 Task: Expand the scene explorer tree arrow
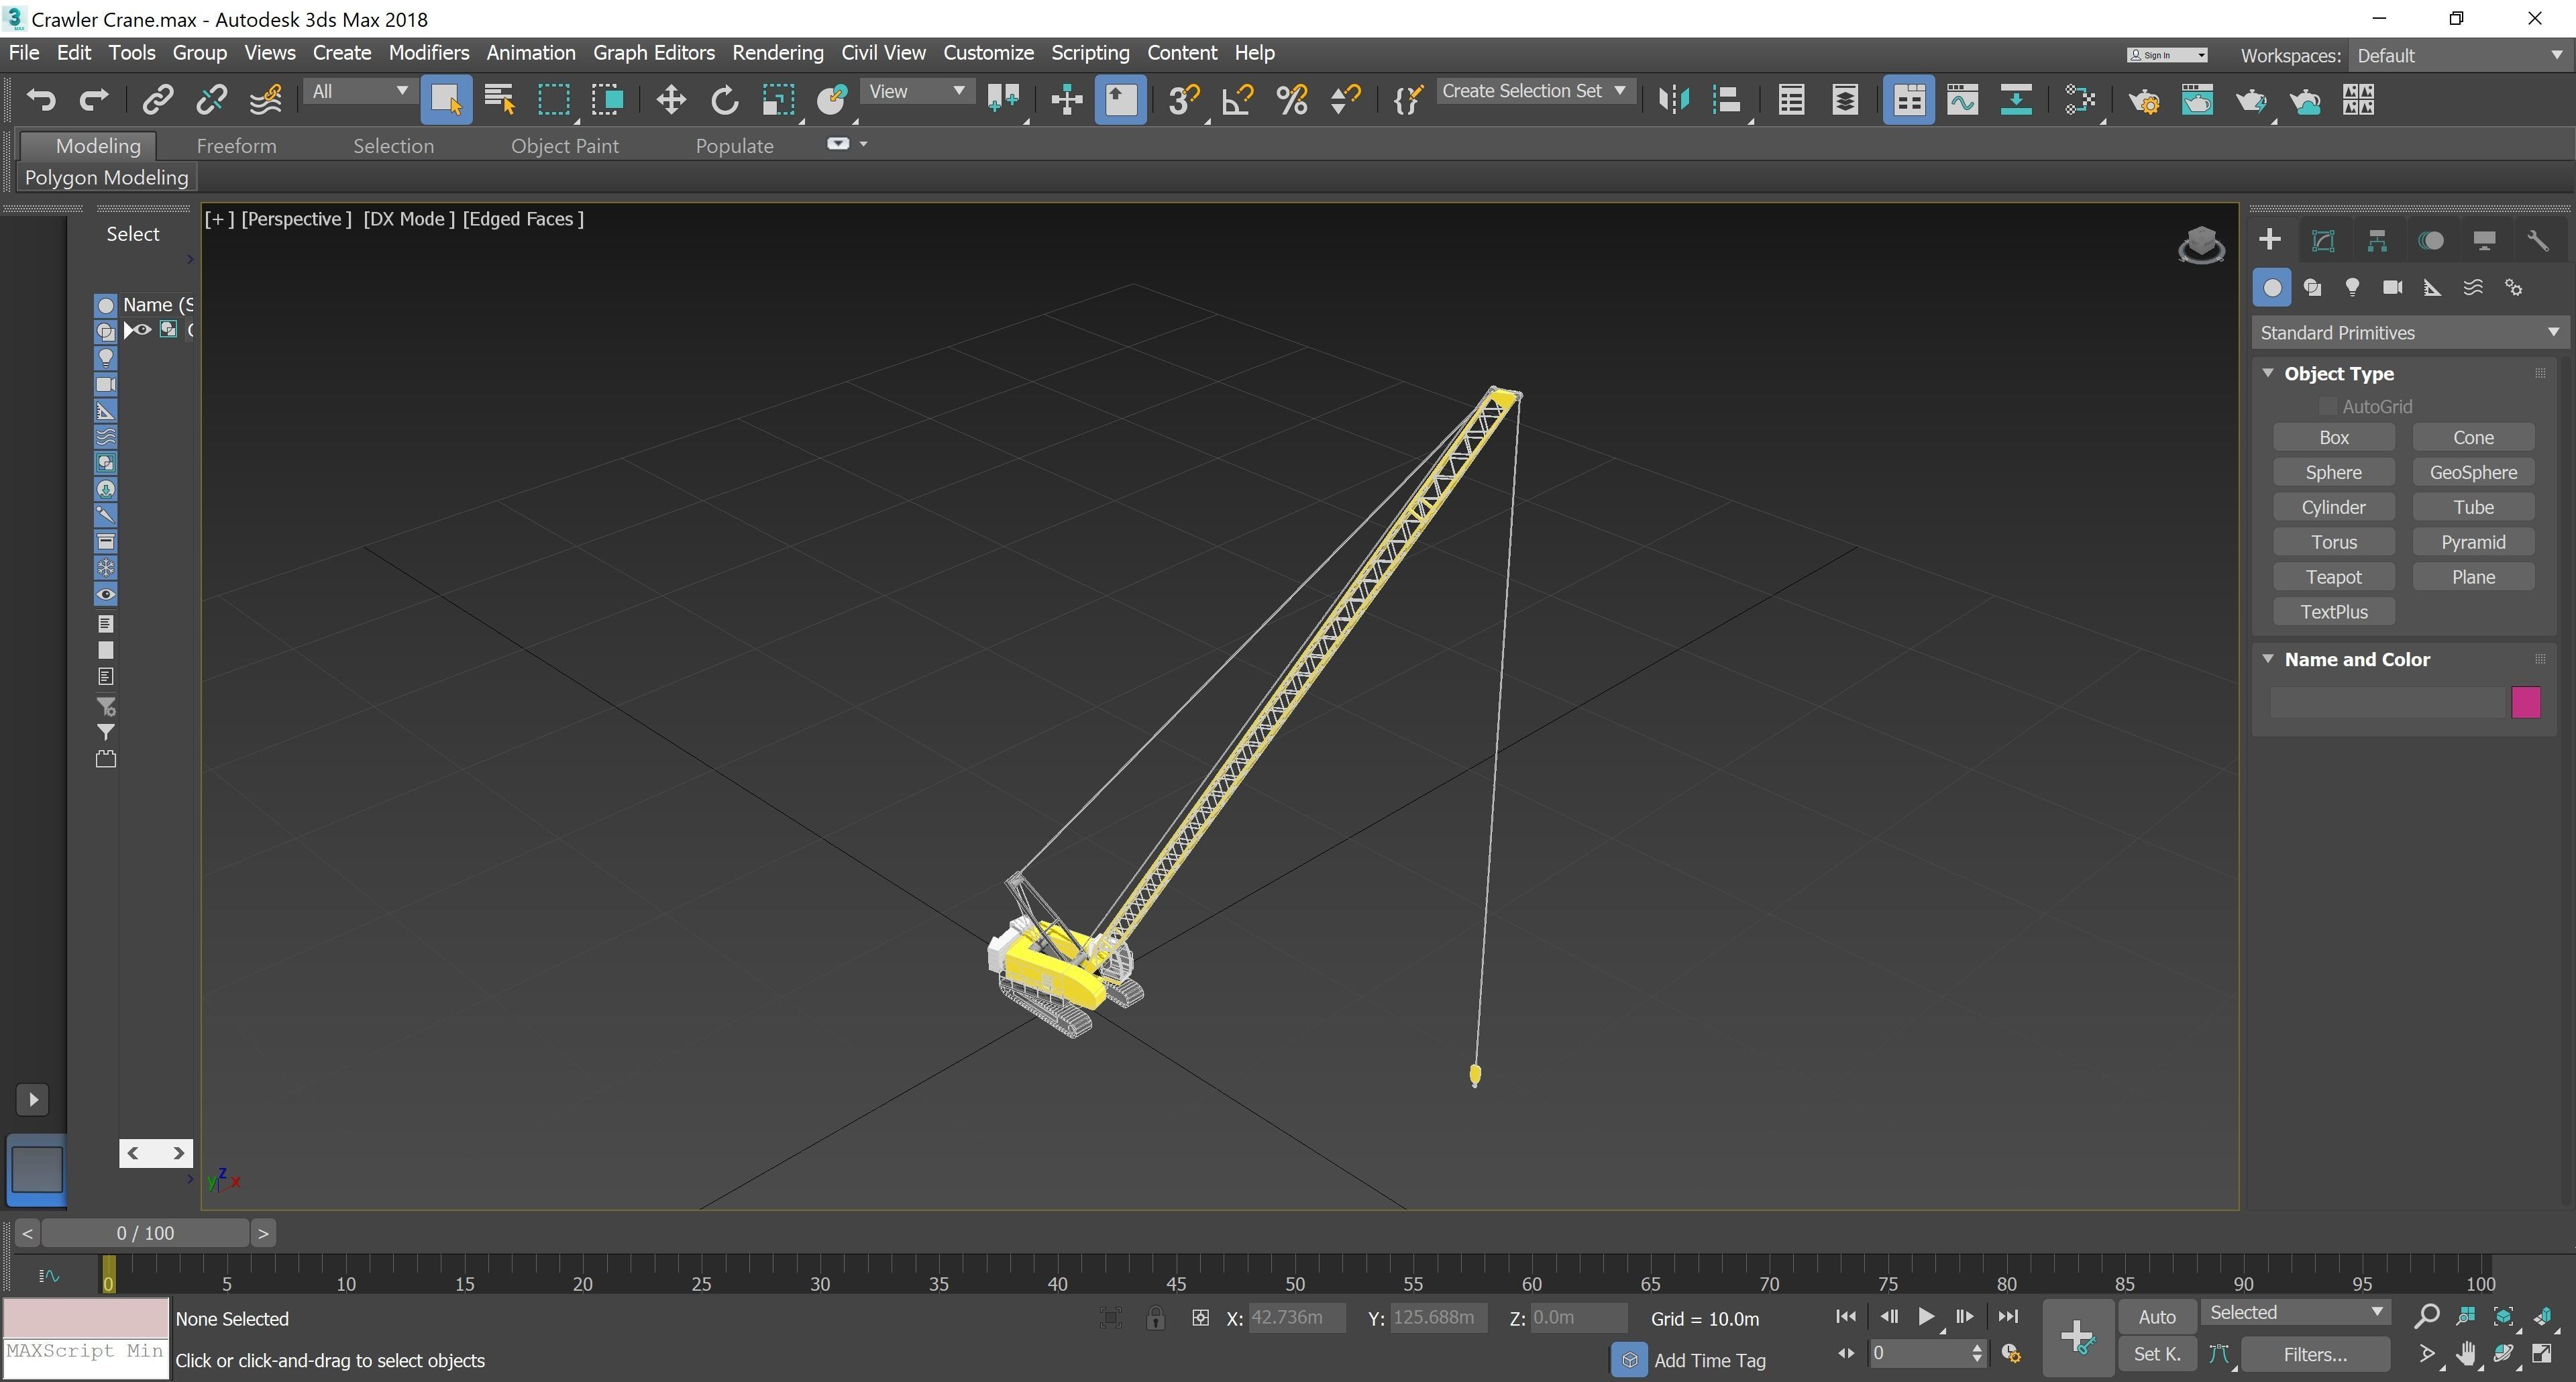128,330
